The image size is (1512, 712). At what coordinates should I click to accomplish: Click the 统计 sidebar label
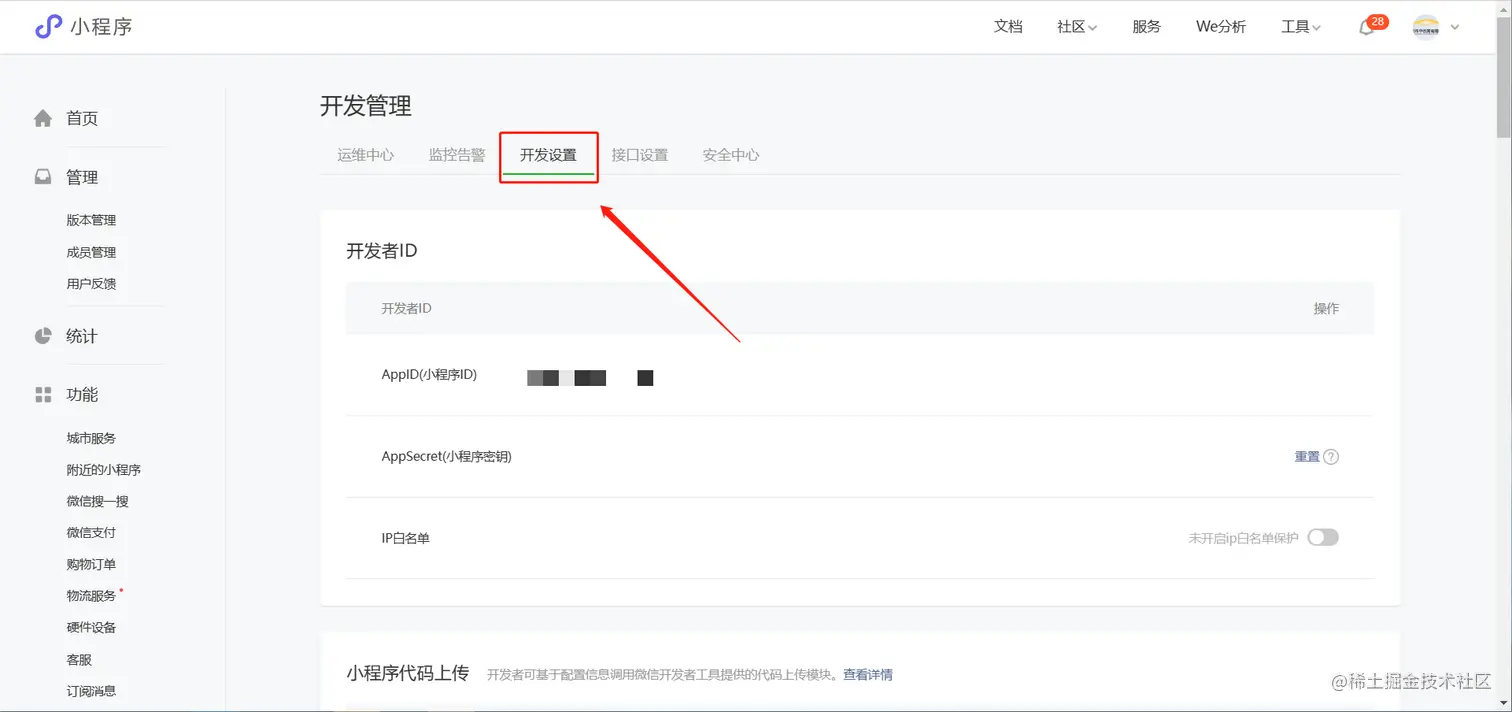(x=82, y=336)
